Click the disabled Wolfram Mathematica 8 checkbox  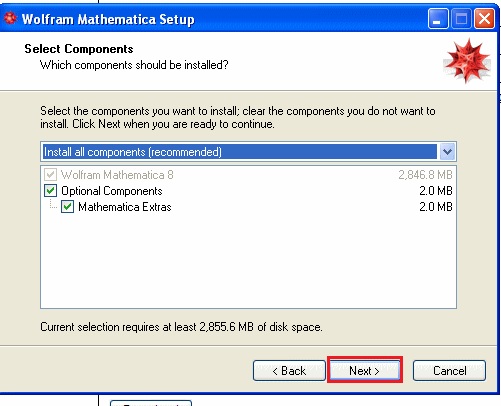[51, 174]
